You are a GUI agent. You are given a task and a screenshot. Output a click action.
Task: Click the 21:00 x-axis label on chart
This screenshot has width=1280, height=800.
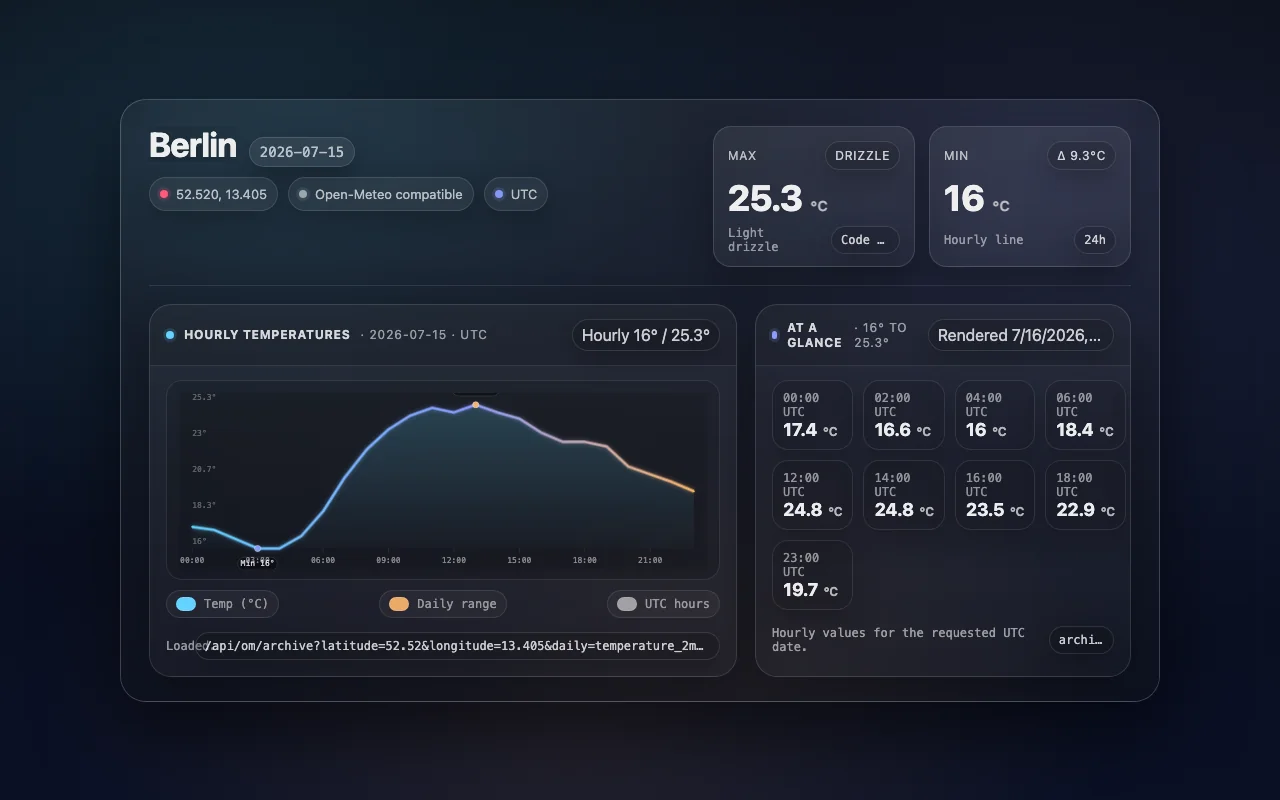650,560
